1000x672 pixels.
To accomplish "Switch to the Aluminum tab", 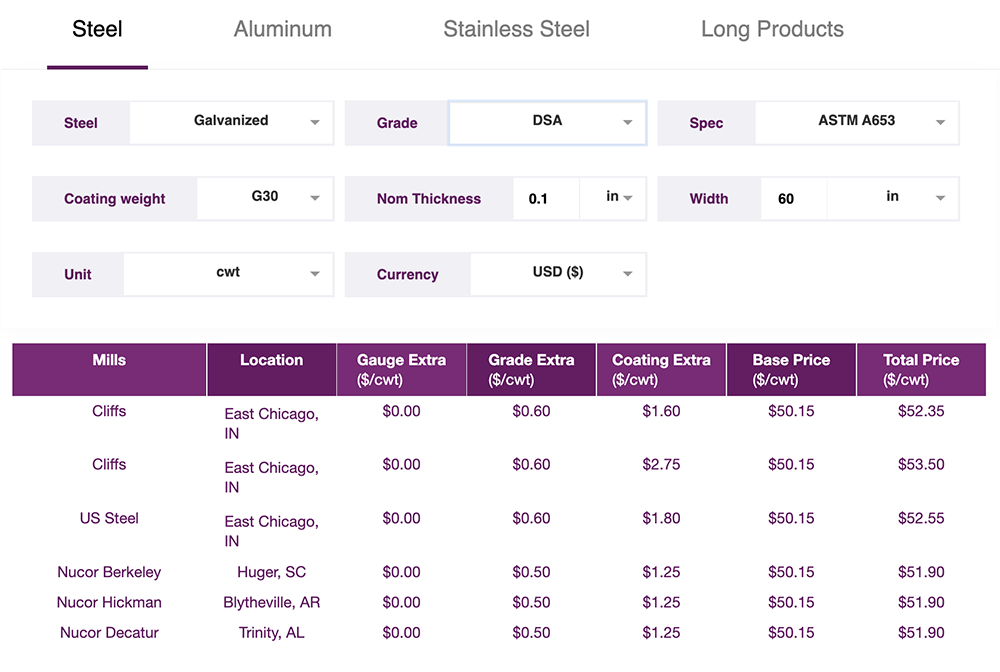I will pyautogui.click(x=283, y=29).
